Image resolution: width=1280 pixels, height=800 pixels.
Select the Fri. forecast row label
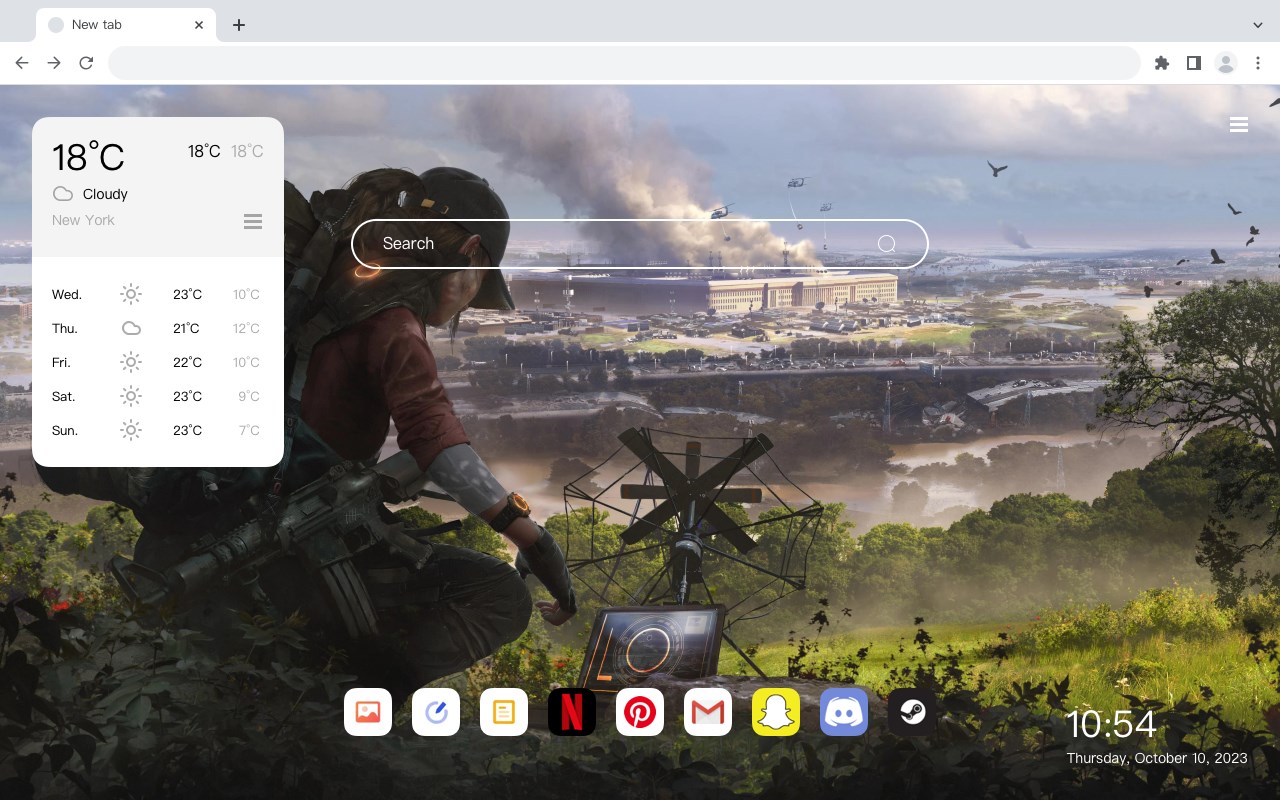[61, 362]
